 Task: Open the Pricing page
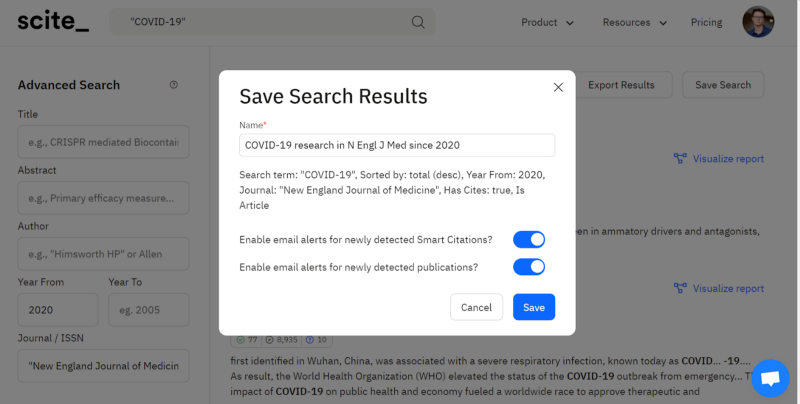click(x=706, y=22)
